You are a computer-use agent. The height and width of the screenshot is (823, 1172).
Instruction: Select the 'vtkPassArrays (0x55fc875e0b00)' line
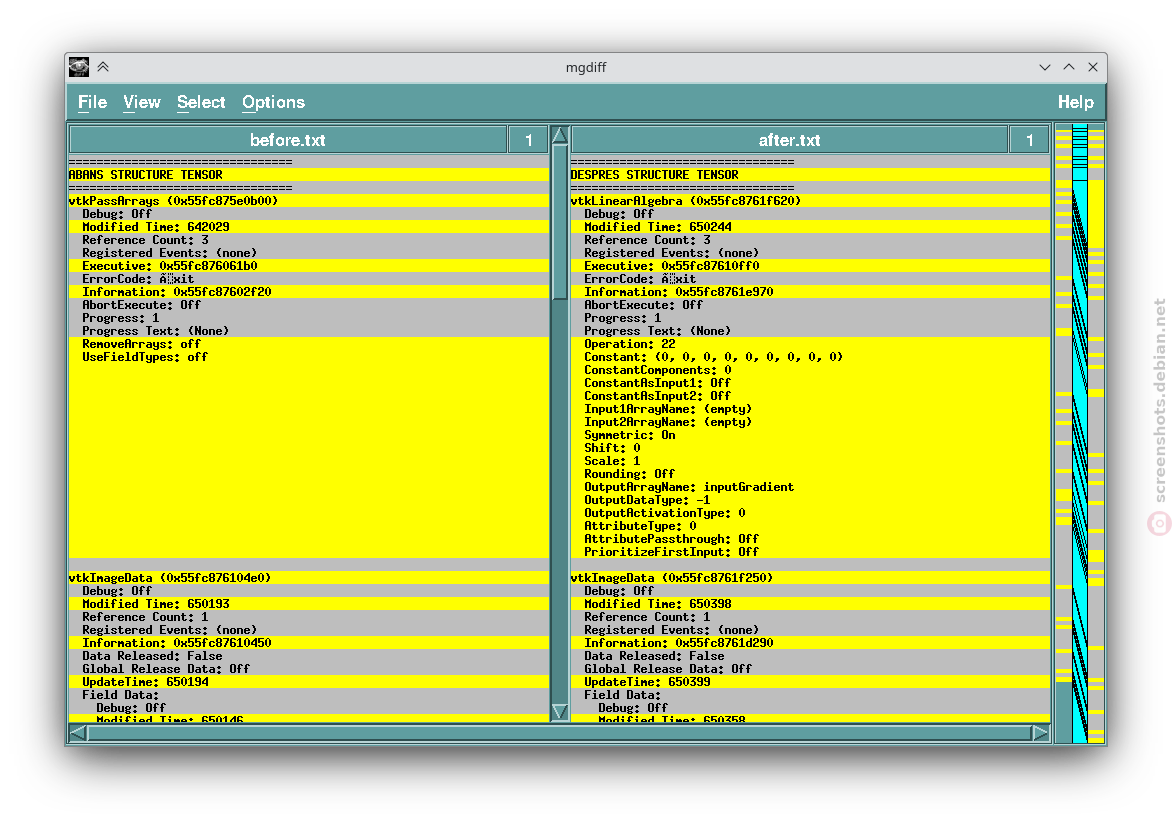coord(309,201)
